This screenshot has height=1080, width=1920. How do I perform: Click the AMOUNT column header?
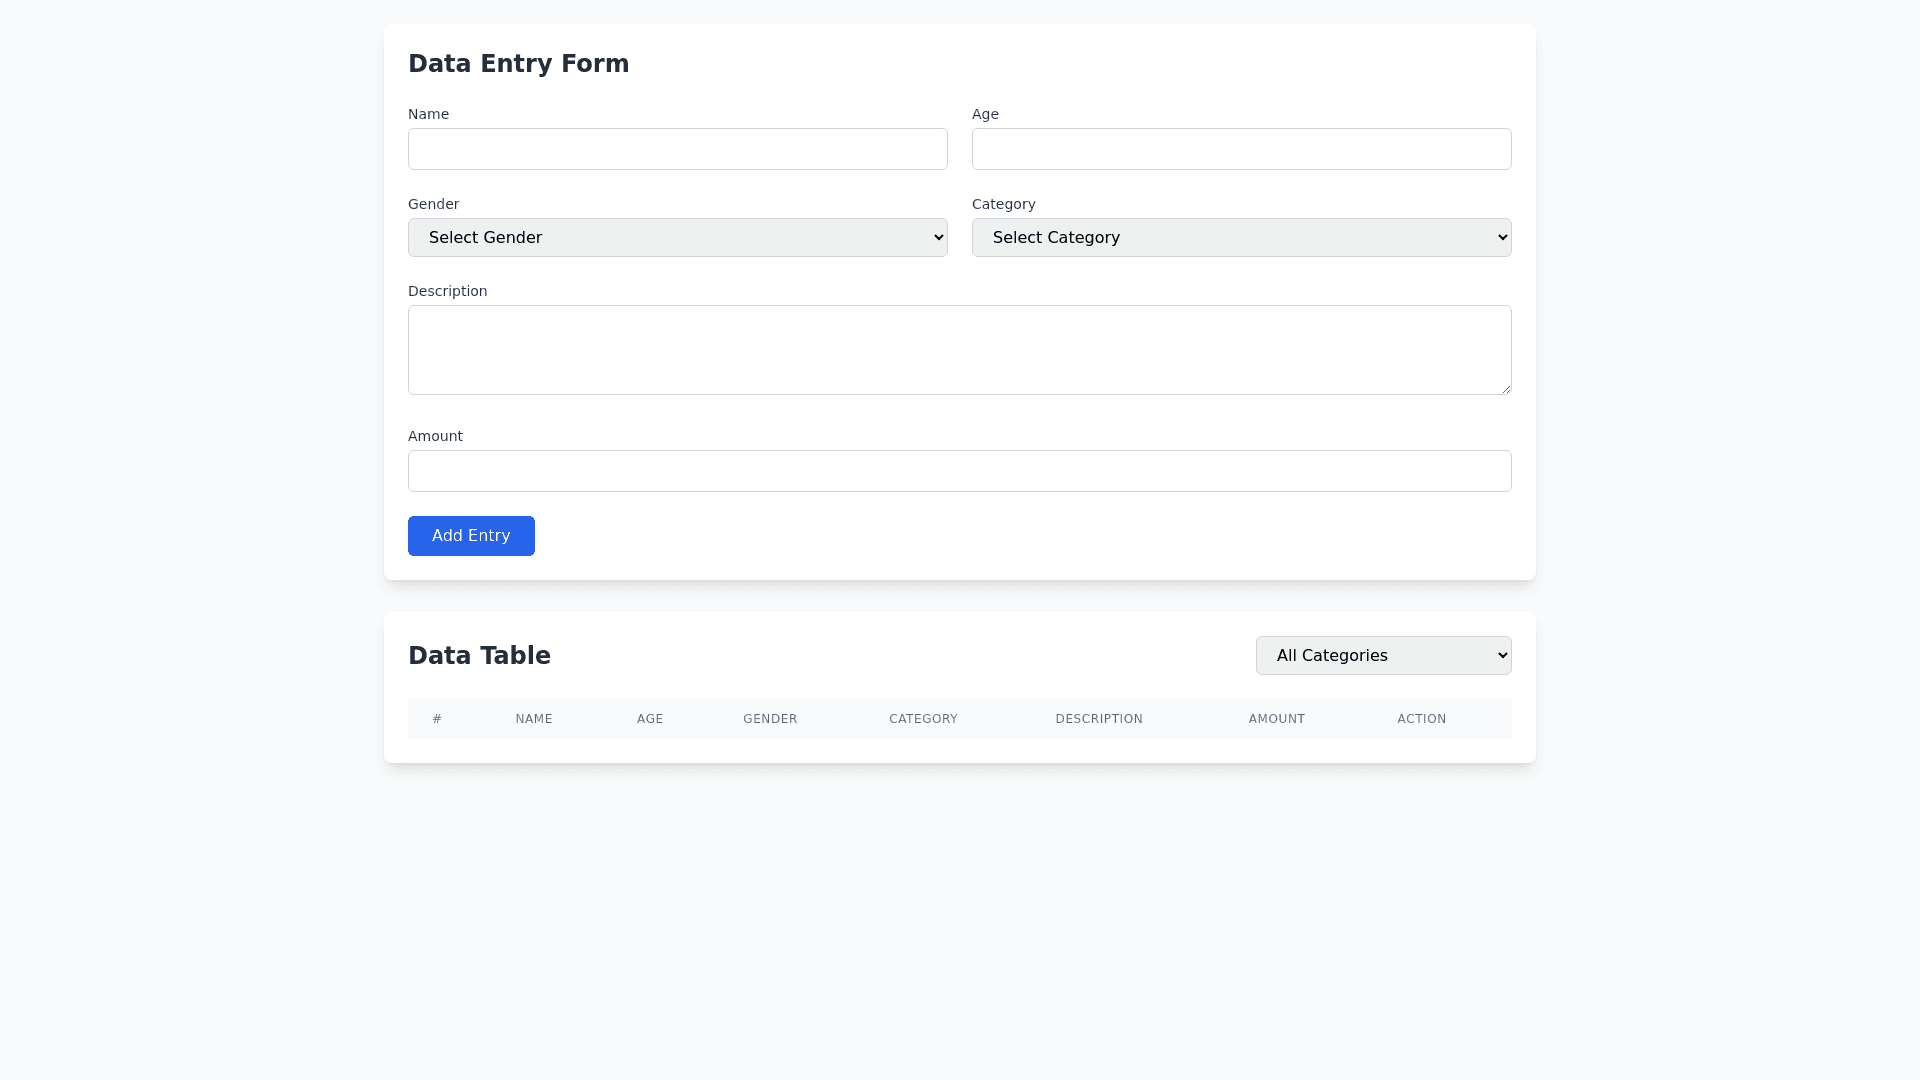[x=1276, y=719]
